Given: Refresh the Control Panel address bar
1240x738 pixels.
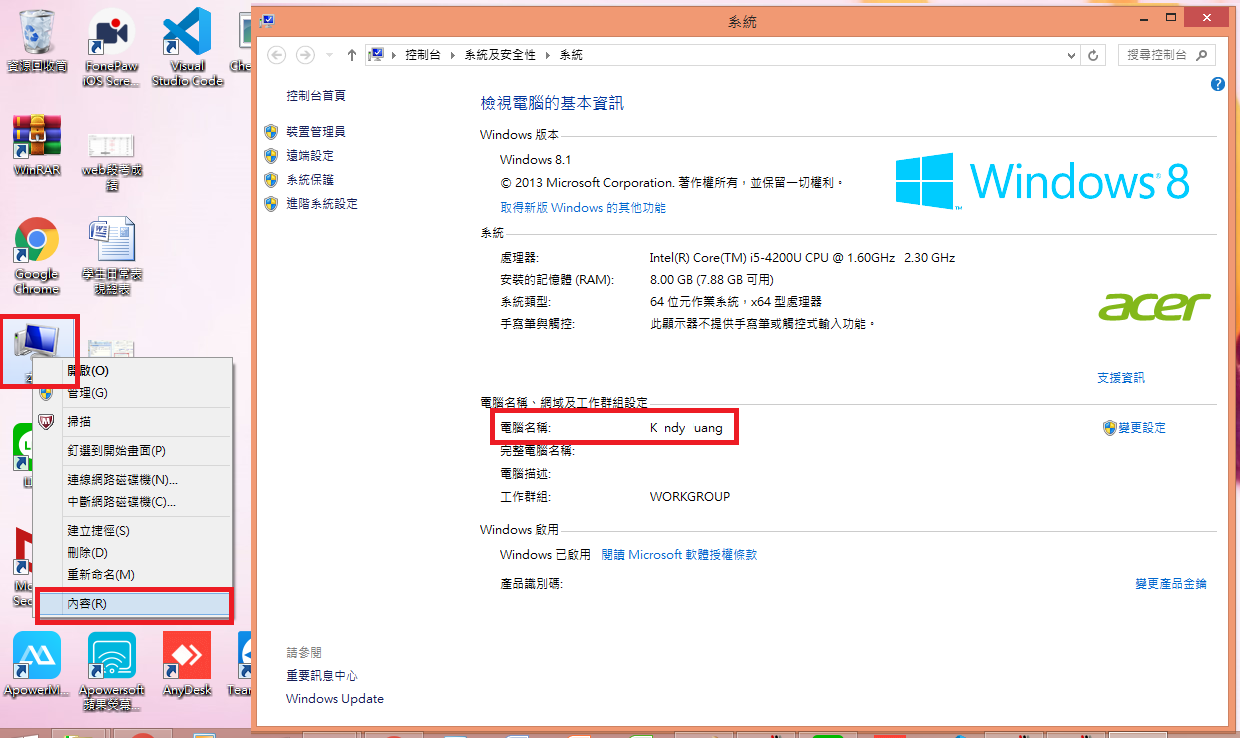Looking at the screenshot, I should (1094, 55).
